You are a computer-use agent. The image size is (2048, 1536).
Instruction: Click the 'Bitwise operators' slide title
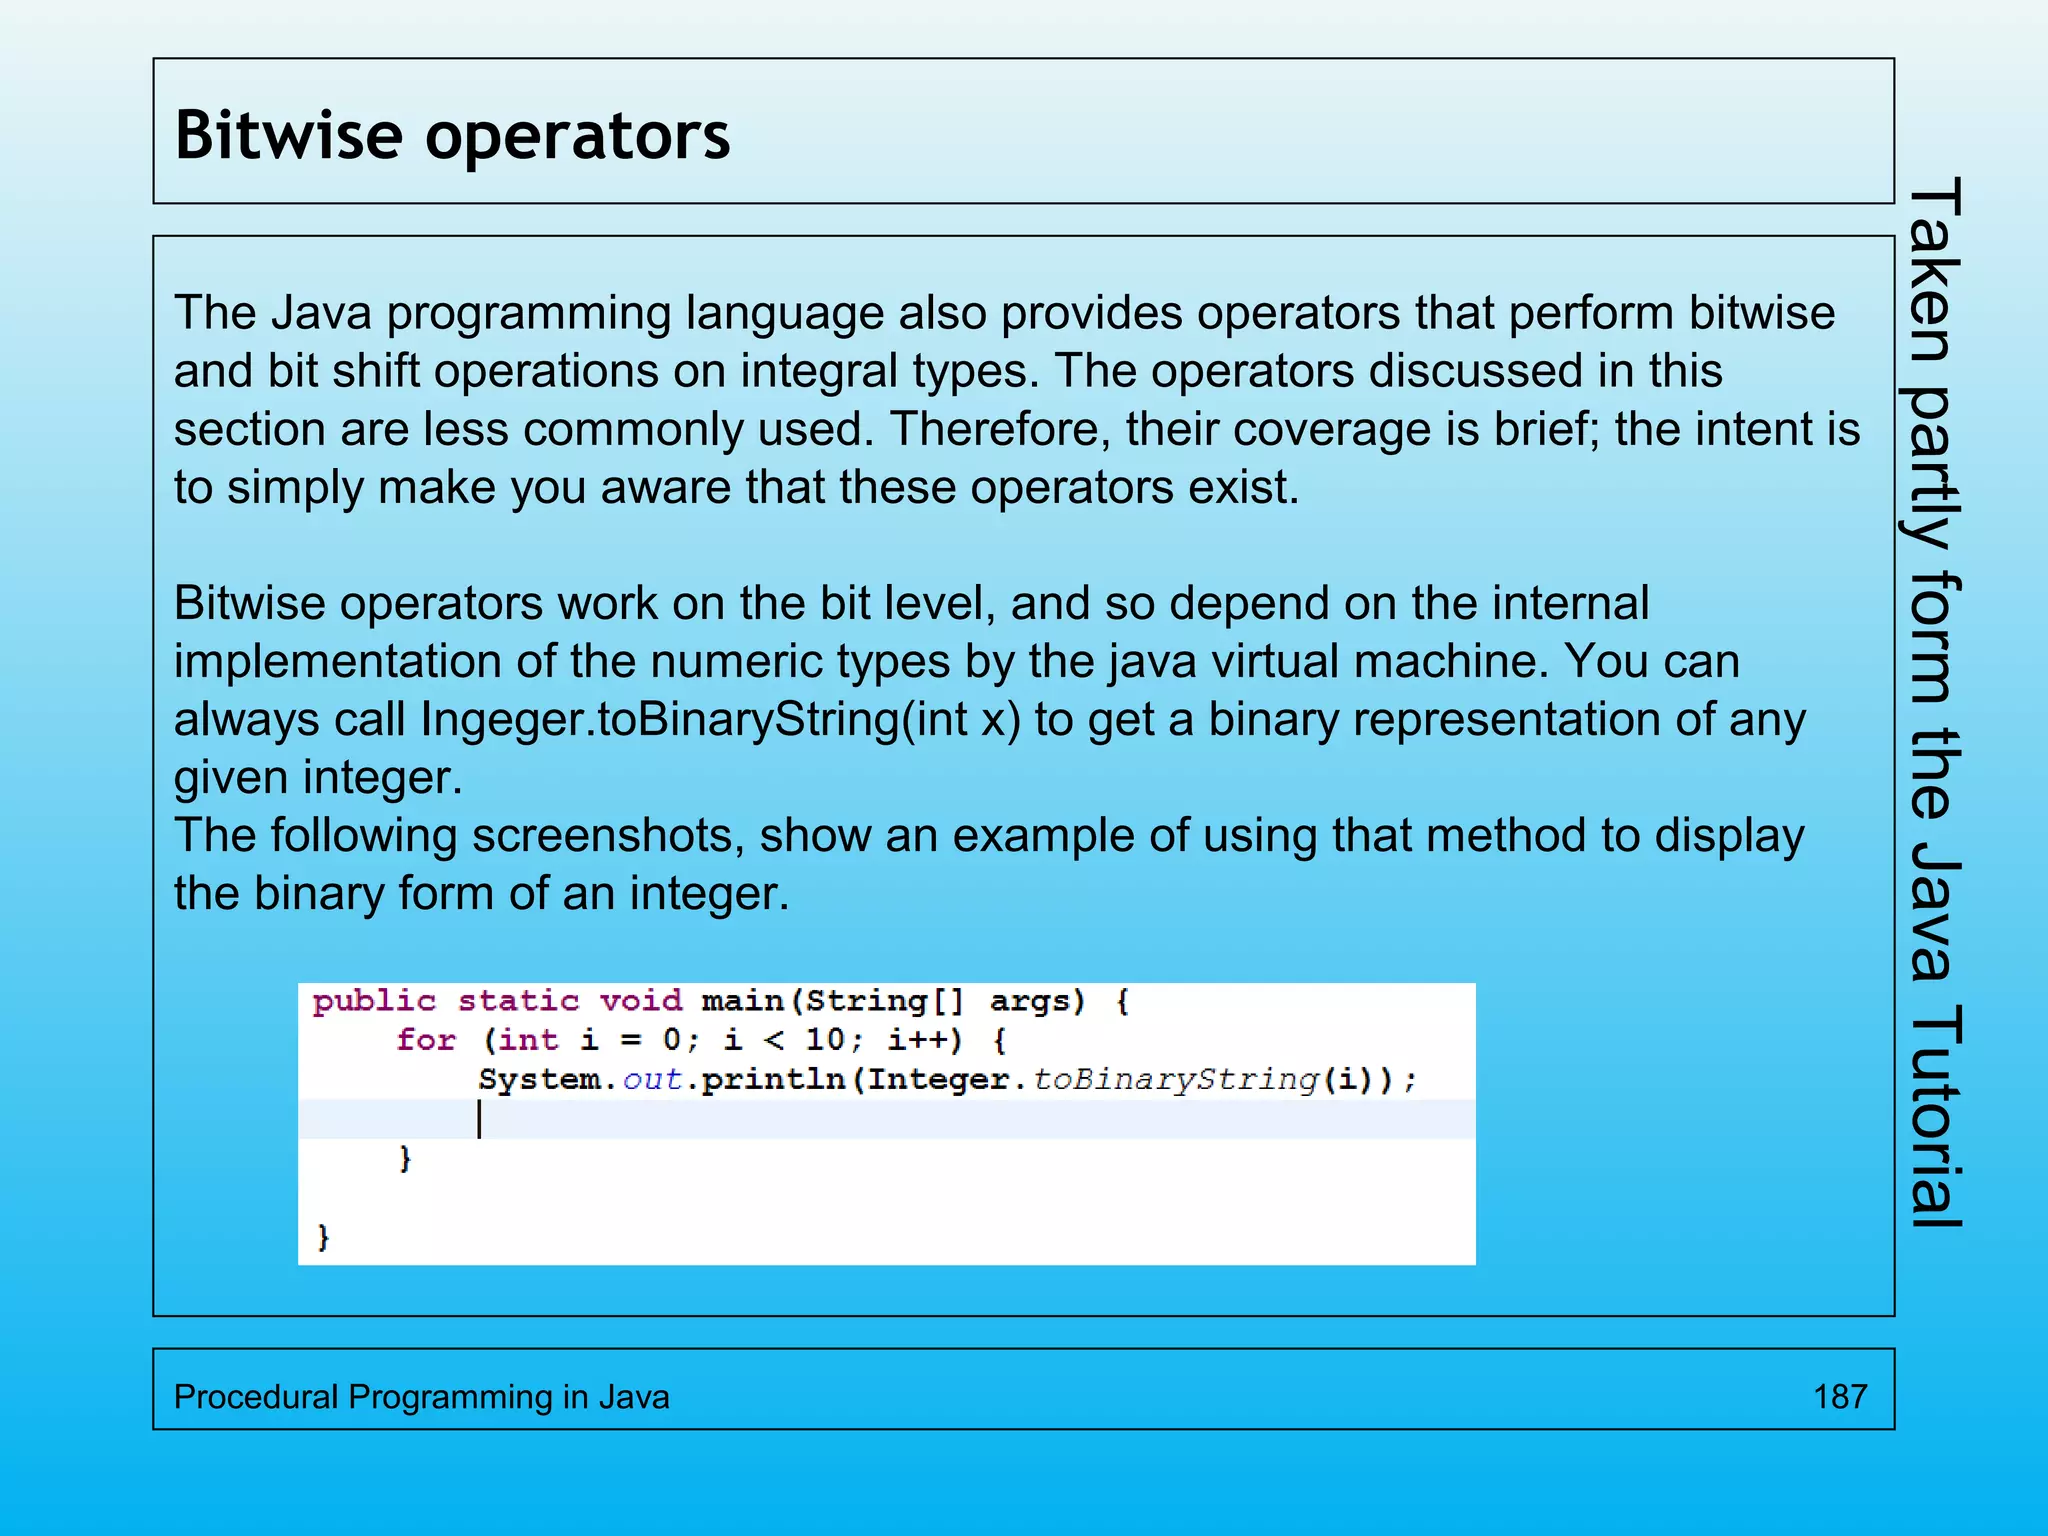click(x=452, y=135)
